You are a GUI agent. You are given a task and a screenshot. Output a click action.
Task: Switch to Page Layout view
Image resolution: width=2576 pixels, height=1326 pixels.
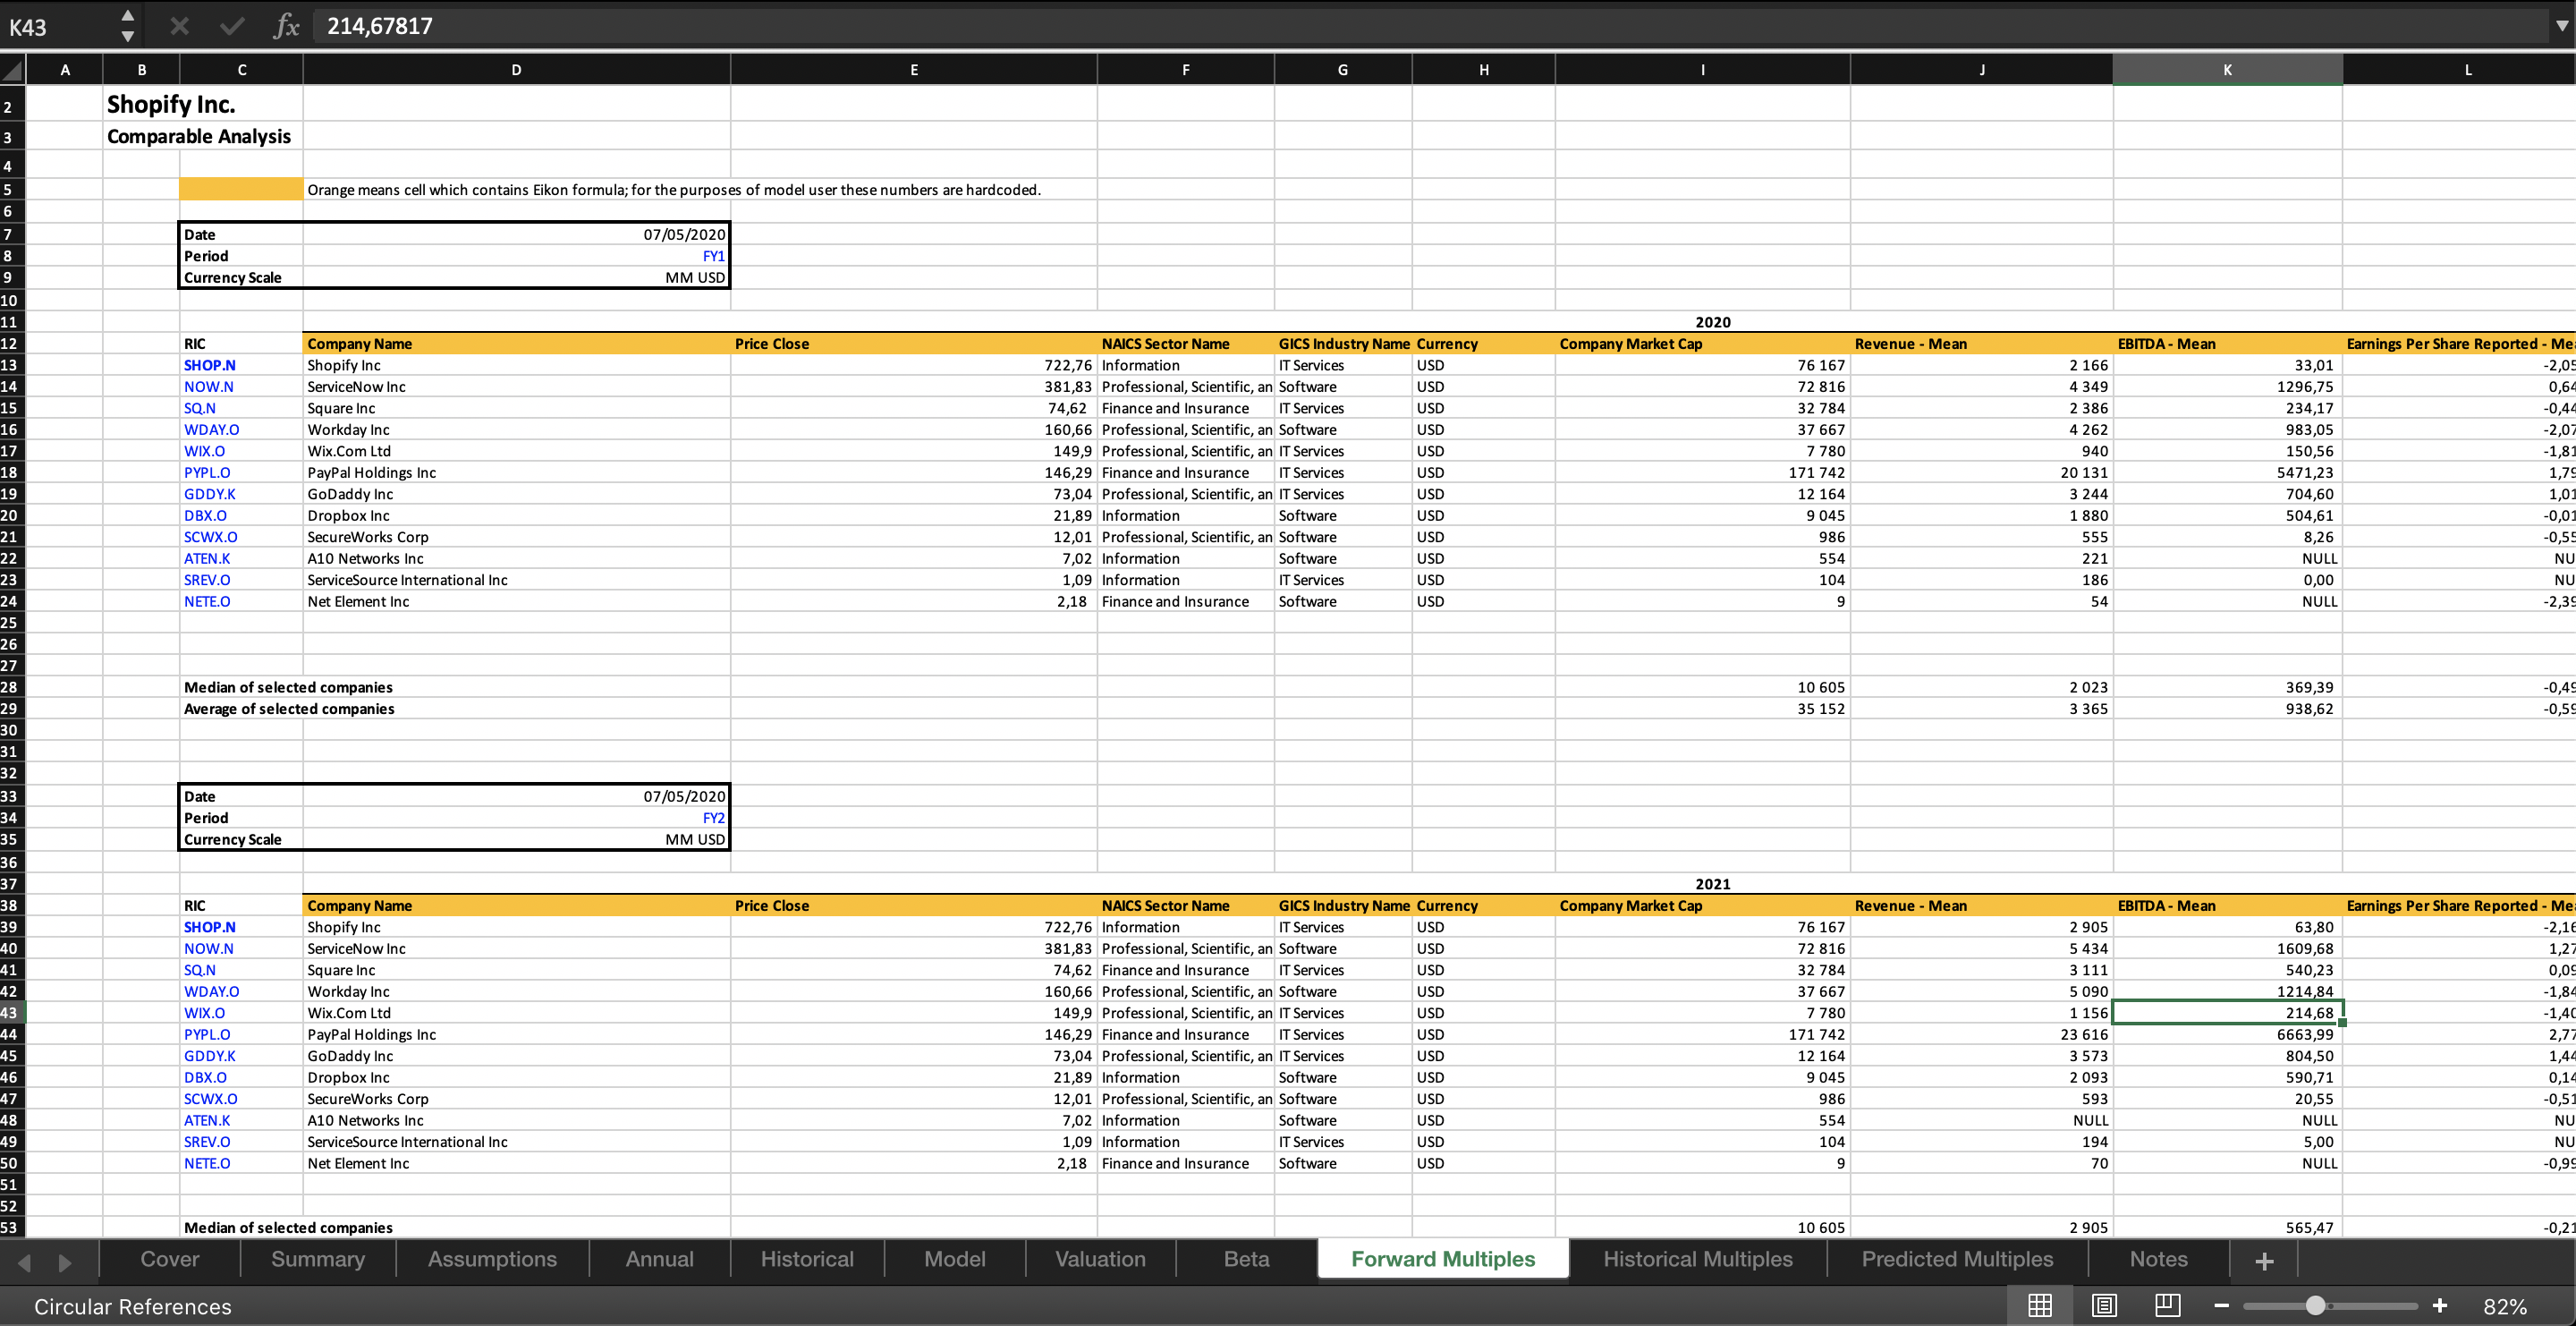click(2104, 1305)
